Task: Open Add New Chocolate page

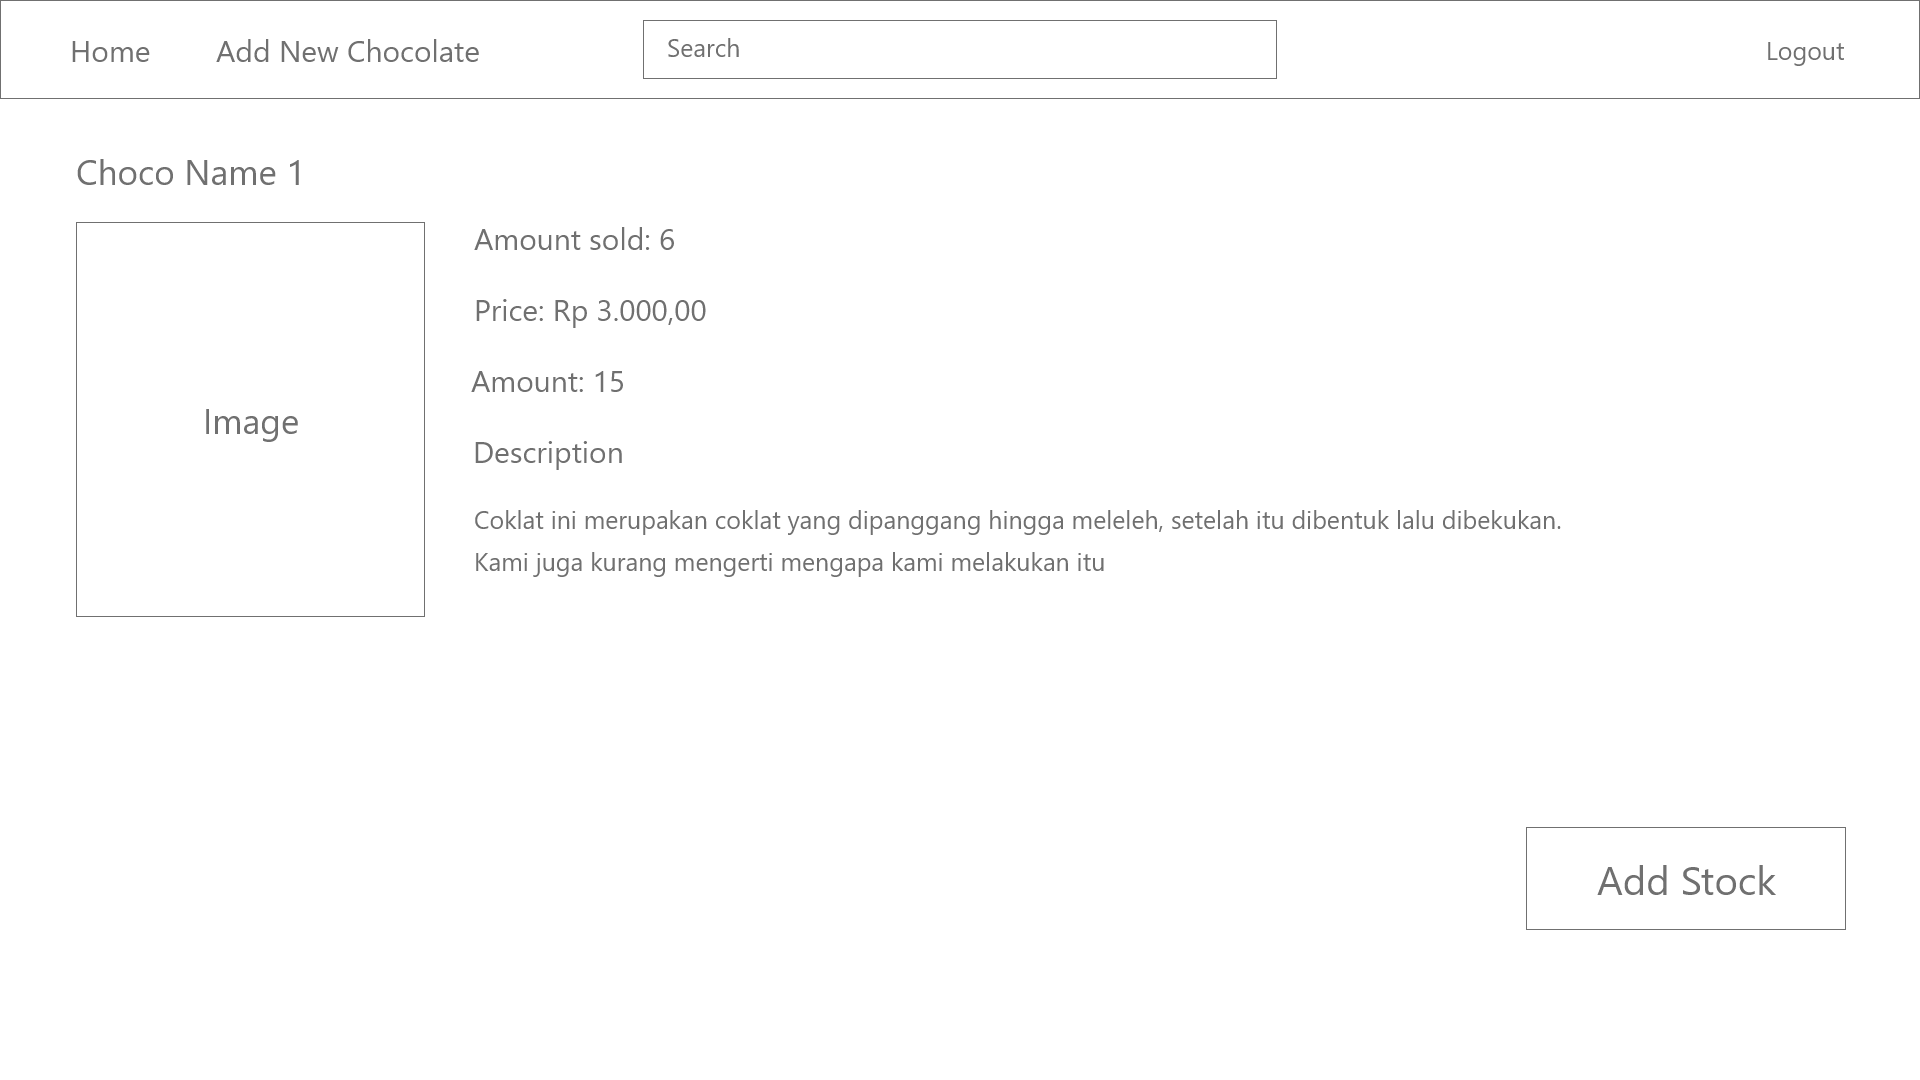Action: [x=347, y=51]
